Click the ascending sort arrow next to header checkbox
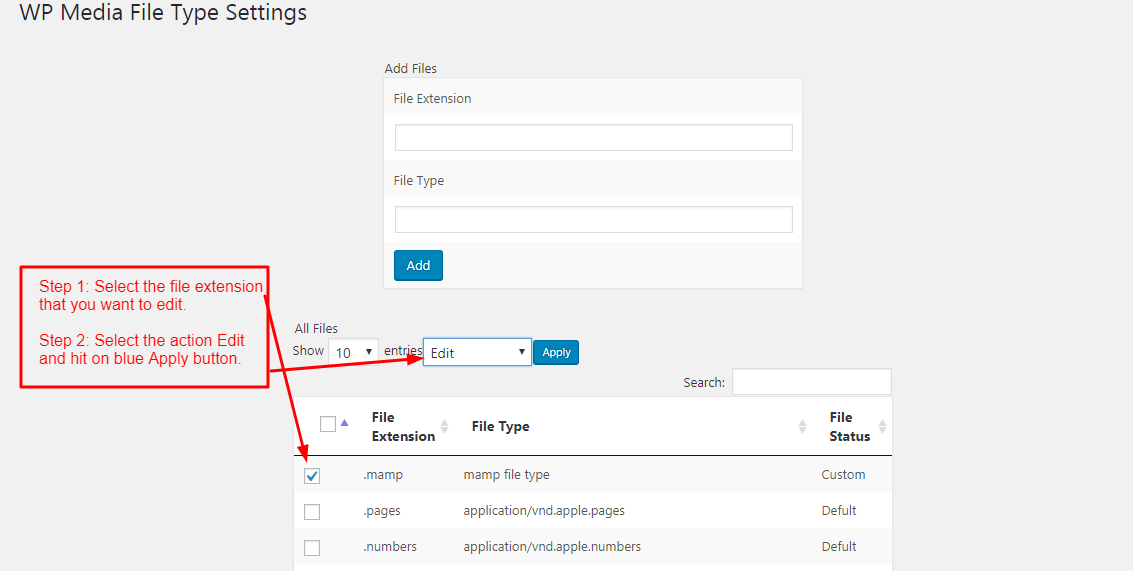This screenshot has width=1133, height=571. [345, 423]
